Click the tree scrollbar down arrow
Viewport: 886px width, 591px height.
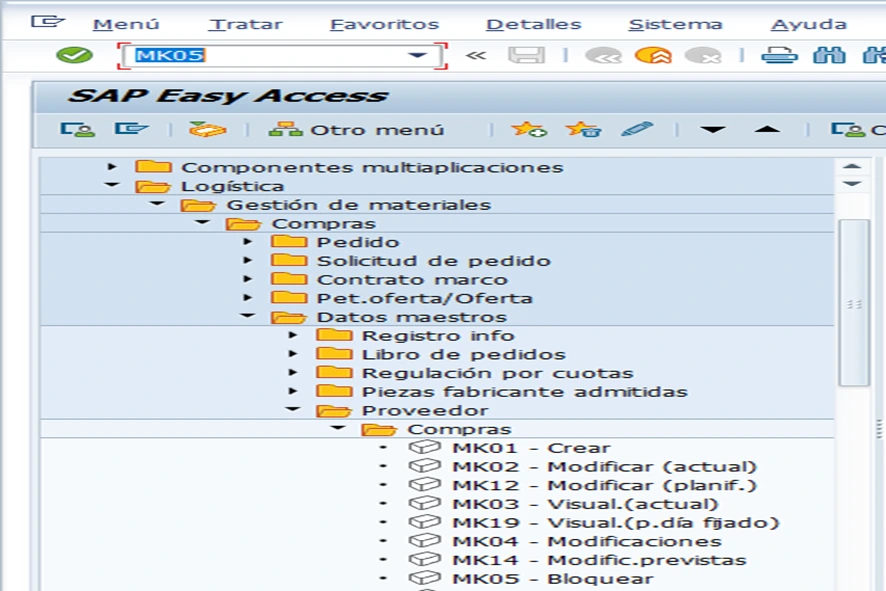[852, 184]
